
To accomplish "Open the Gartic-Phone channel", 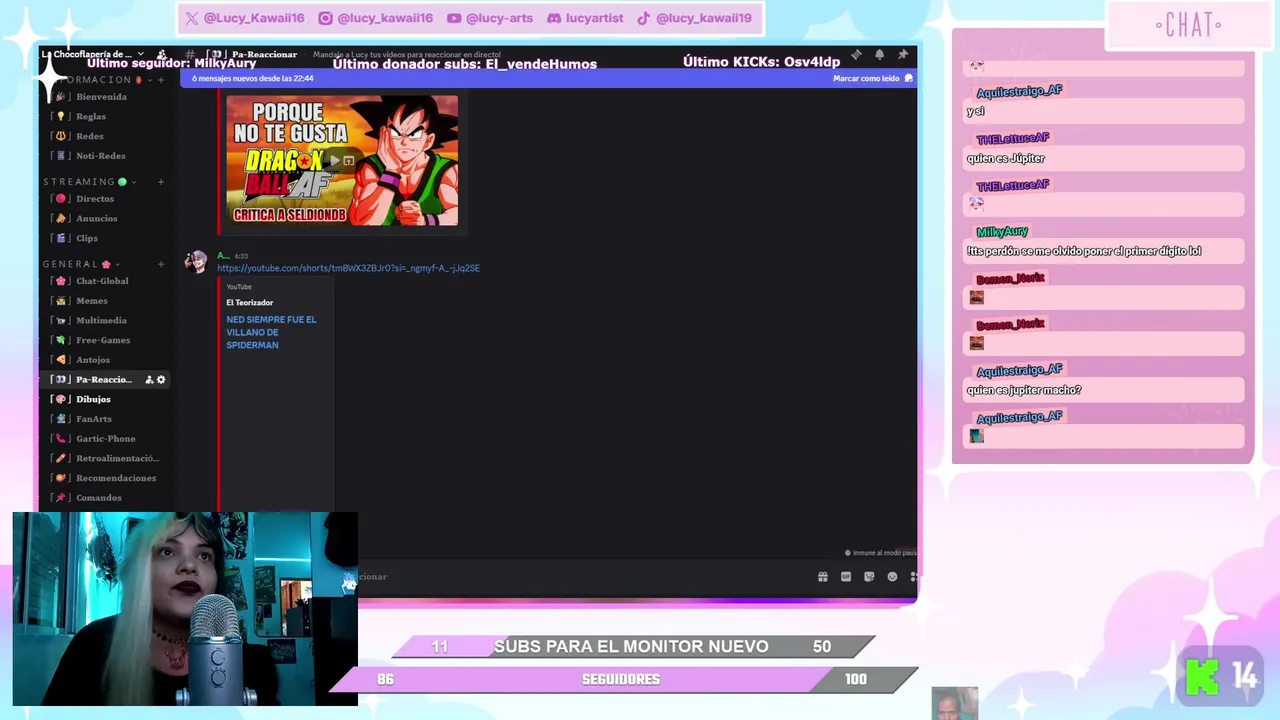I will click(x=104, y=439).
